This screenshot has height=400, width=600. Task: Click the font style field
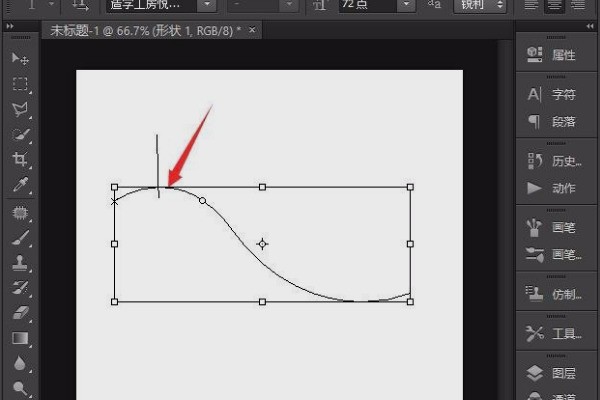pyautogui.click(x=255, y=5)
